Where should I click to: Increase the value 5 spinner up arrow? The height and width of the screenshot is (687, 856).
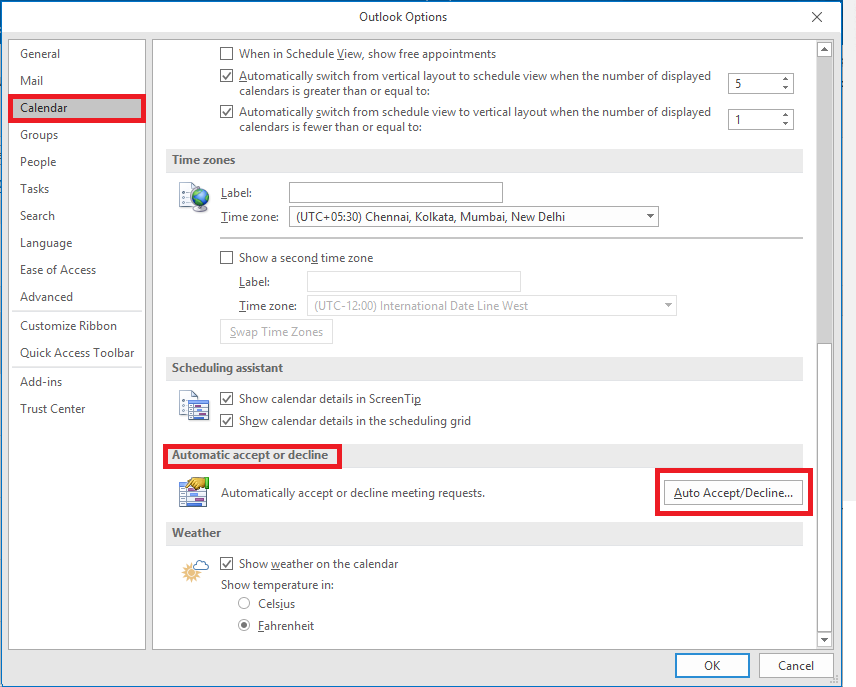(x=785, y=78)
